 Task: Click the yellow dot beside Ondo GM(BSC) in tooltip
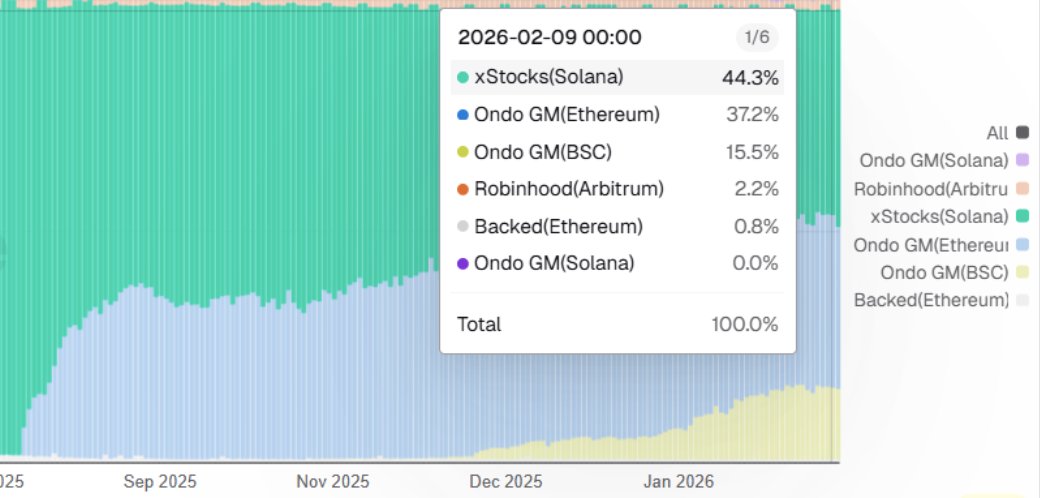(462, 152)
